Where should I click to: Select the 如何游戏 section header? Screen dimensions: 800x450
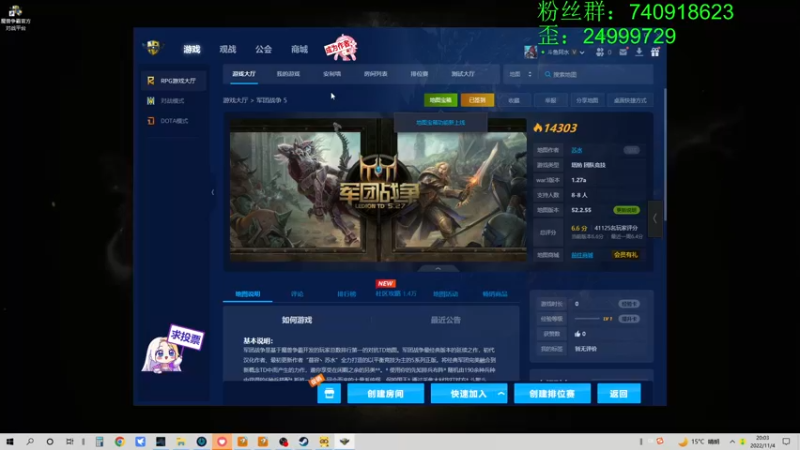tap(297, 320)
